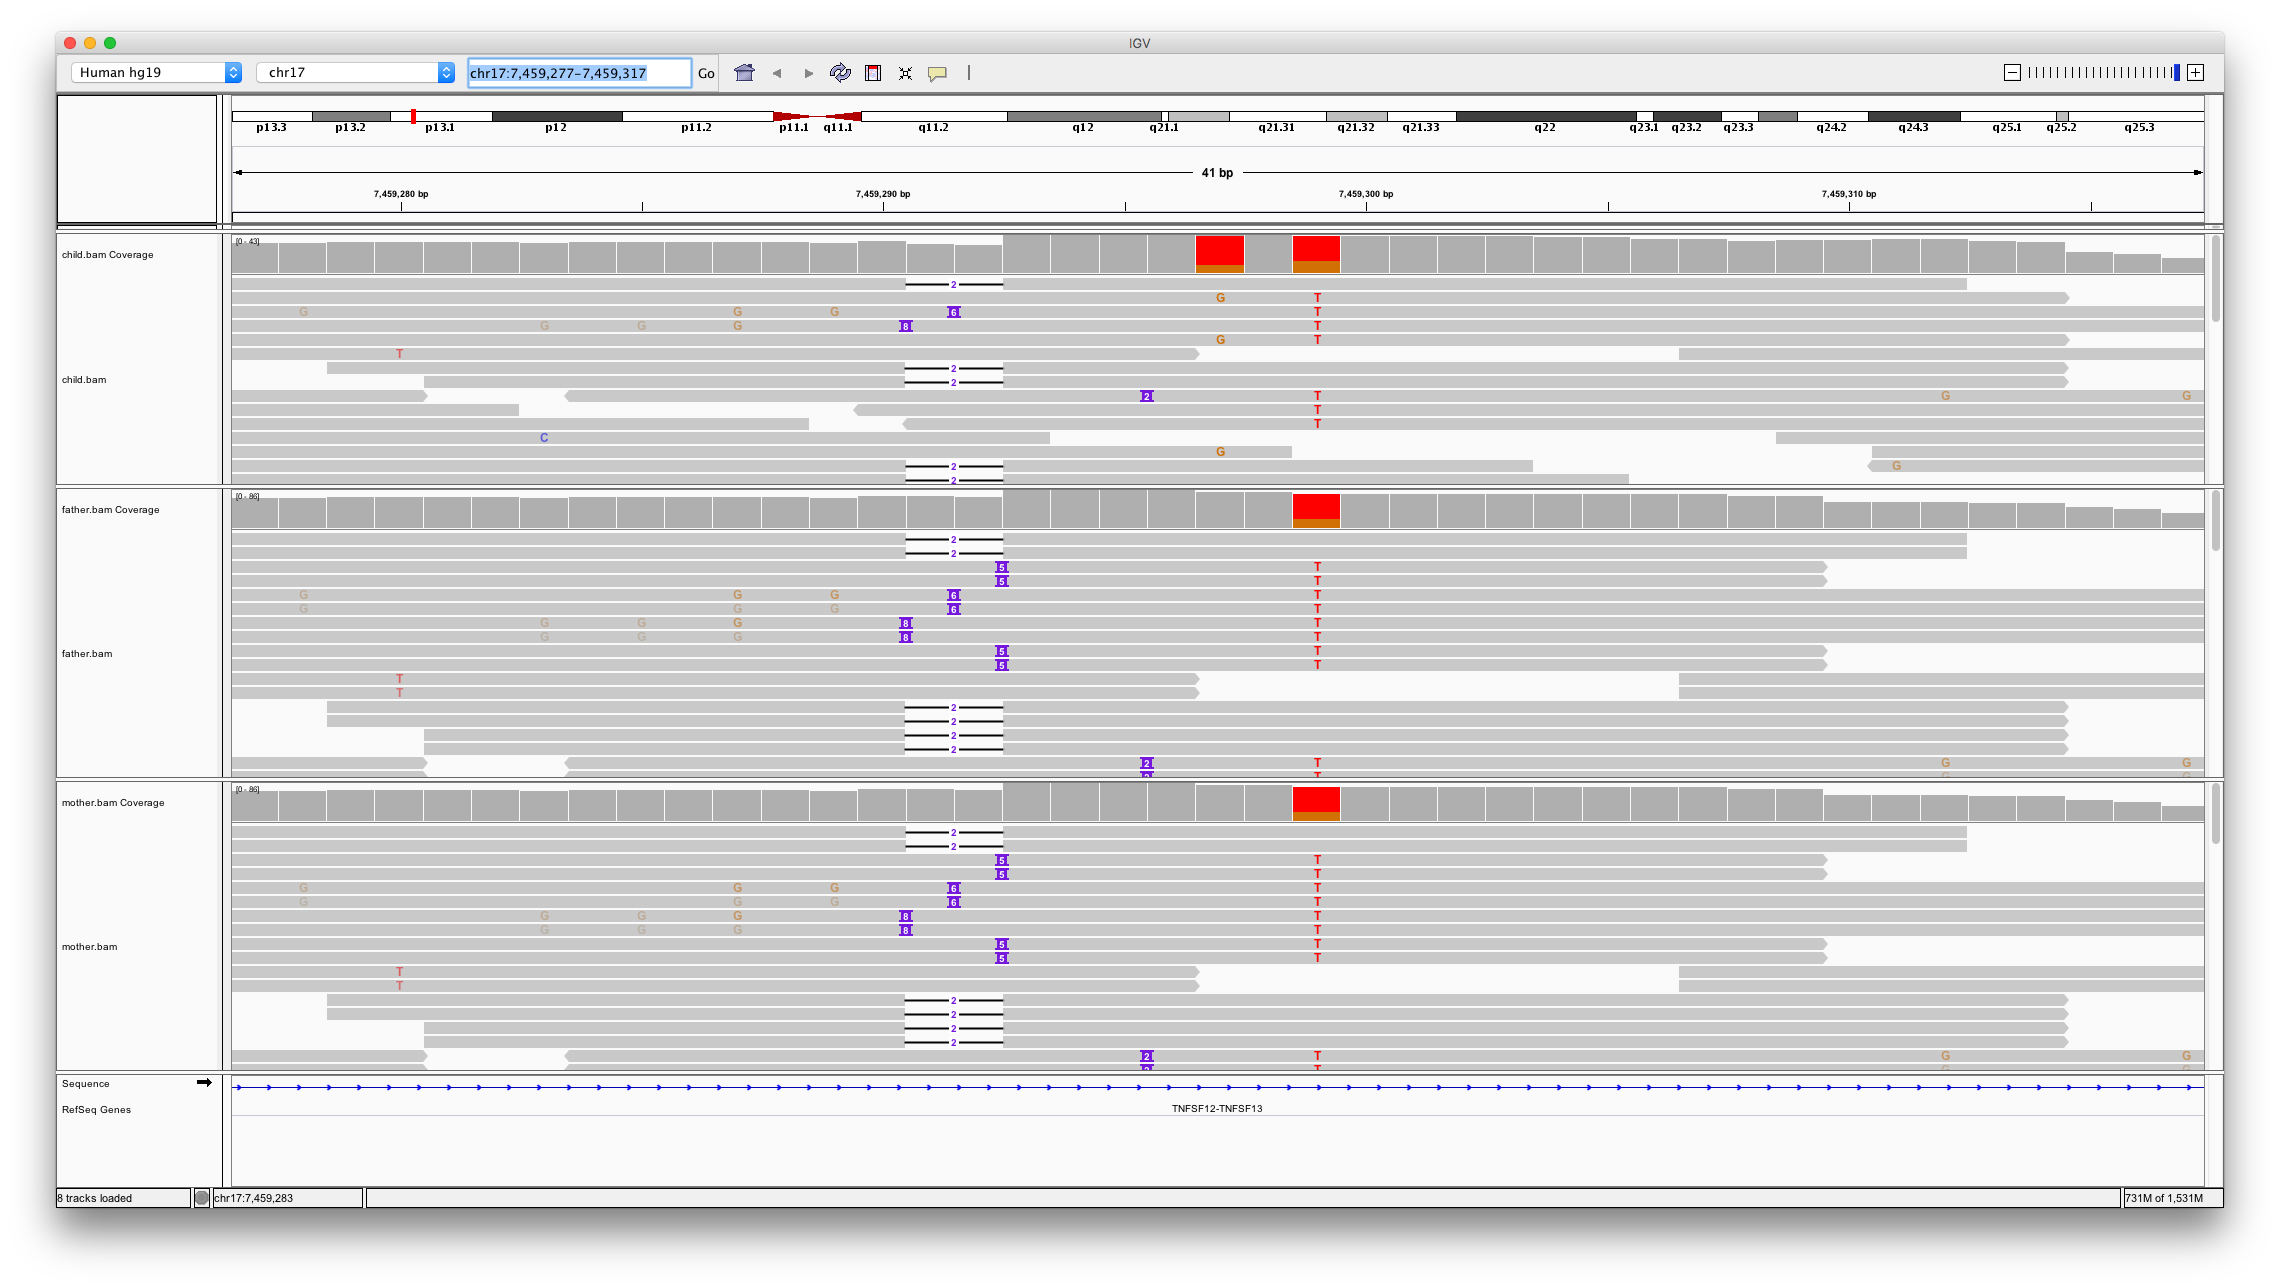
Task: Toggle zoom-in with the plus control
Action: (x=2196, y=72)
